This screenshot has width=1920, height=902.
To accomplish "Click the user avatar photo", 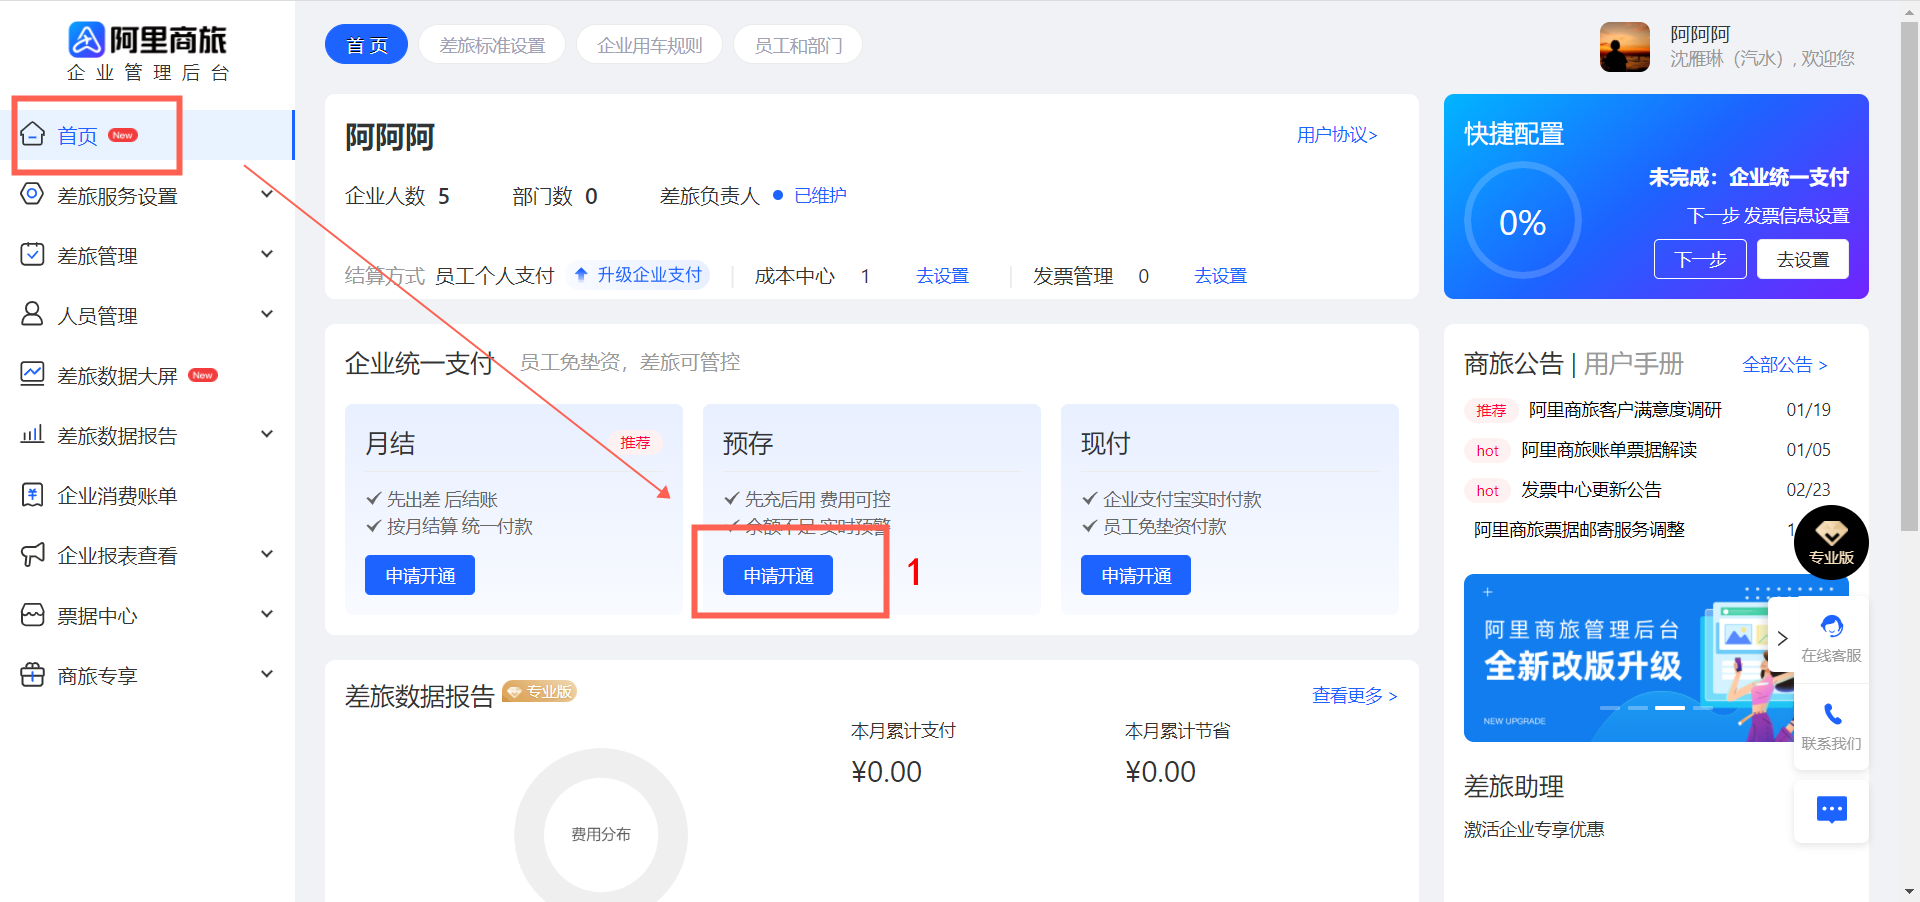I will pos(1625,47).
